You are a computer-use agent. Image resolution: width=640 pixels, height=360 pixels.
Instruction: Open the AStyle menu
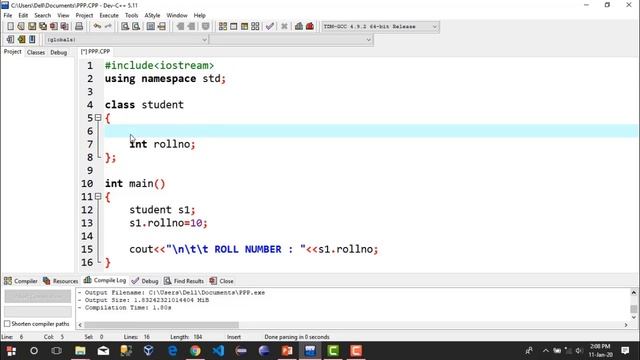(152, 15)
